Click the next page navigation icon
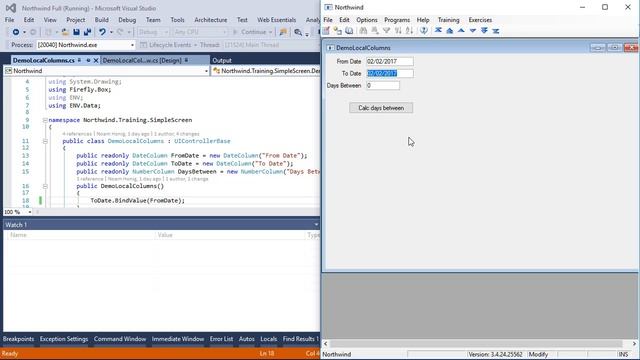Viewport: 640px width, 360px height. (x=484, y=31)
